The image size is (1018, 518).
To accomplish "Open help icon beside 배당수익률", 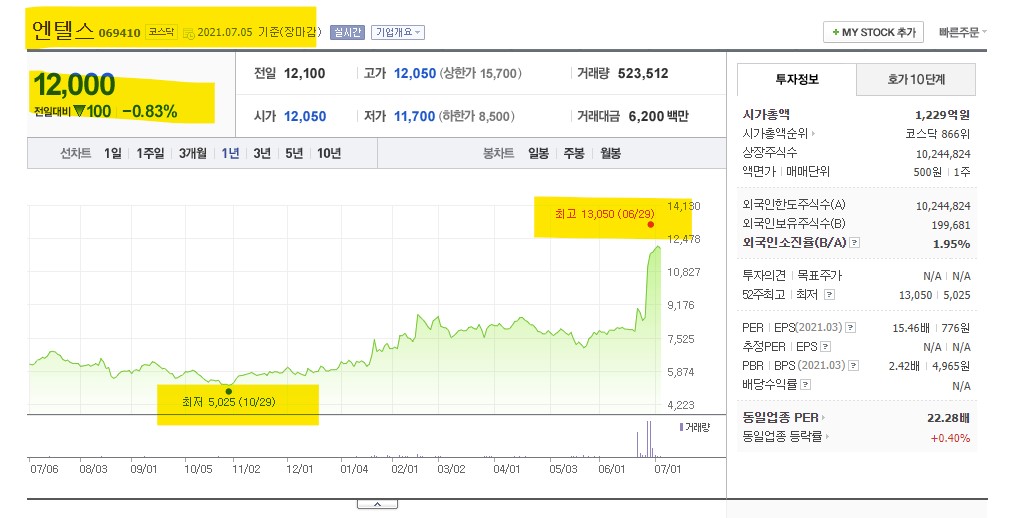I will 805,385.
